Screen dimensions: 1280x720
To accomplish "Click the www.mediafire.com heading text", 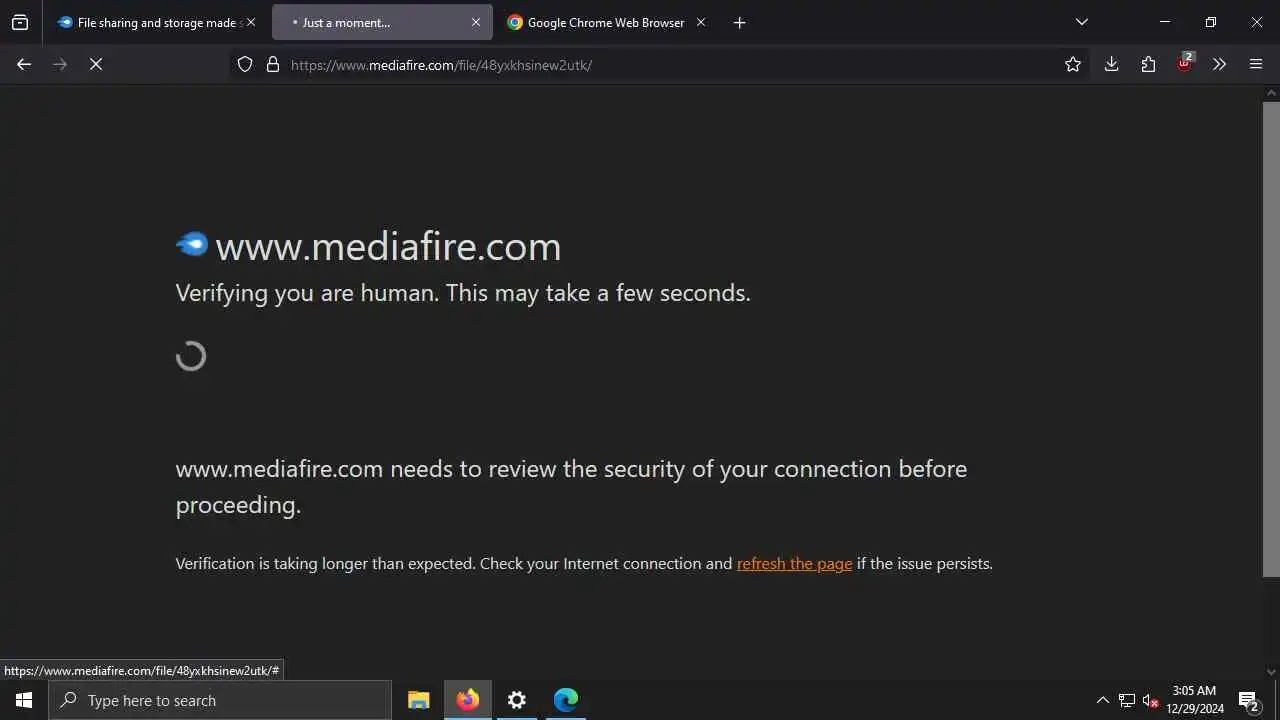I will [x=388, y=247].
